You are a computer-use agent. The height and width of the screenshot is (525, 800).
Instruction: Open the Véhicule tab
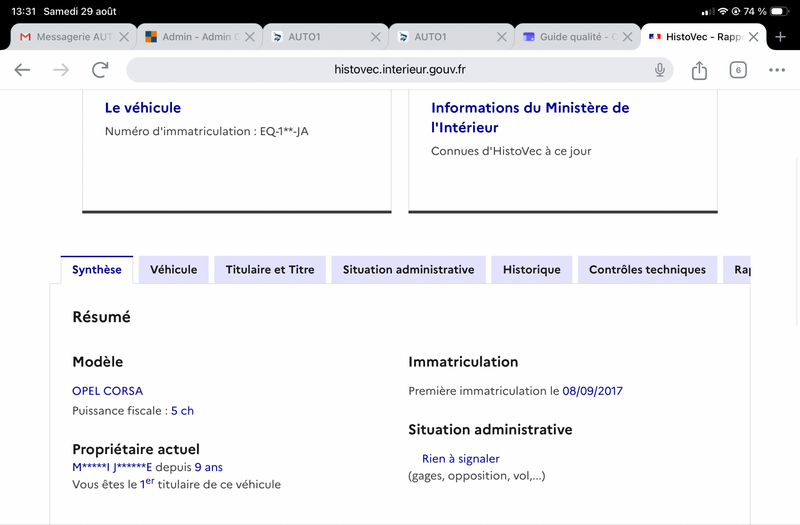(173, 269)
